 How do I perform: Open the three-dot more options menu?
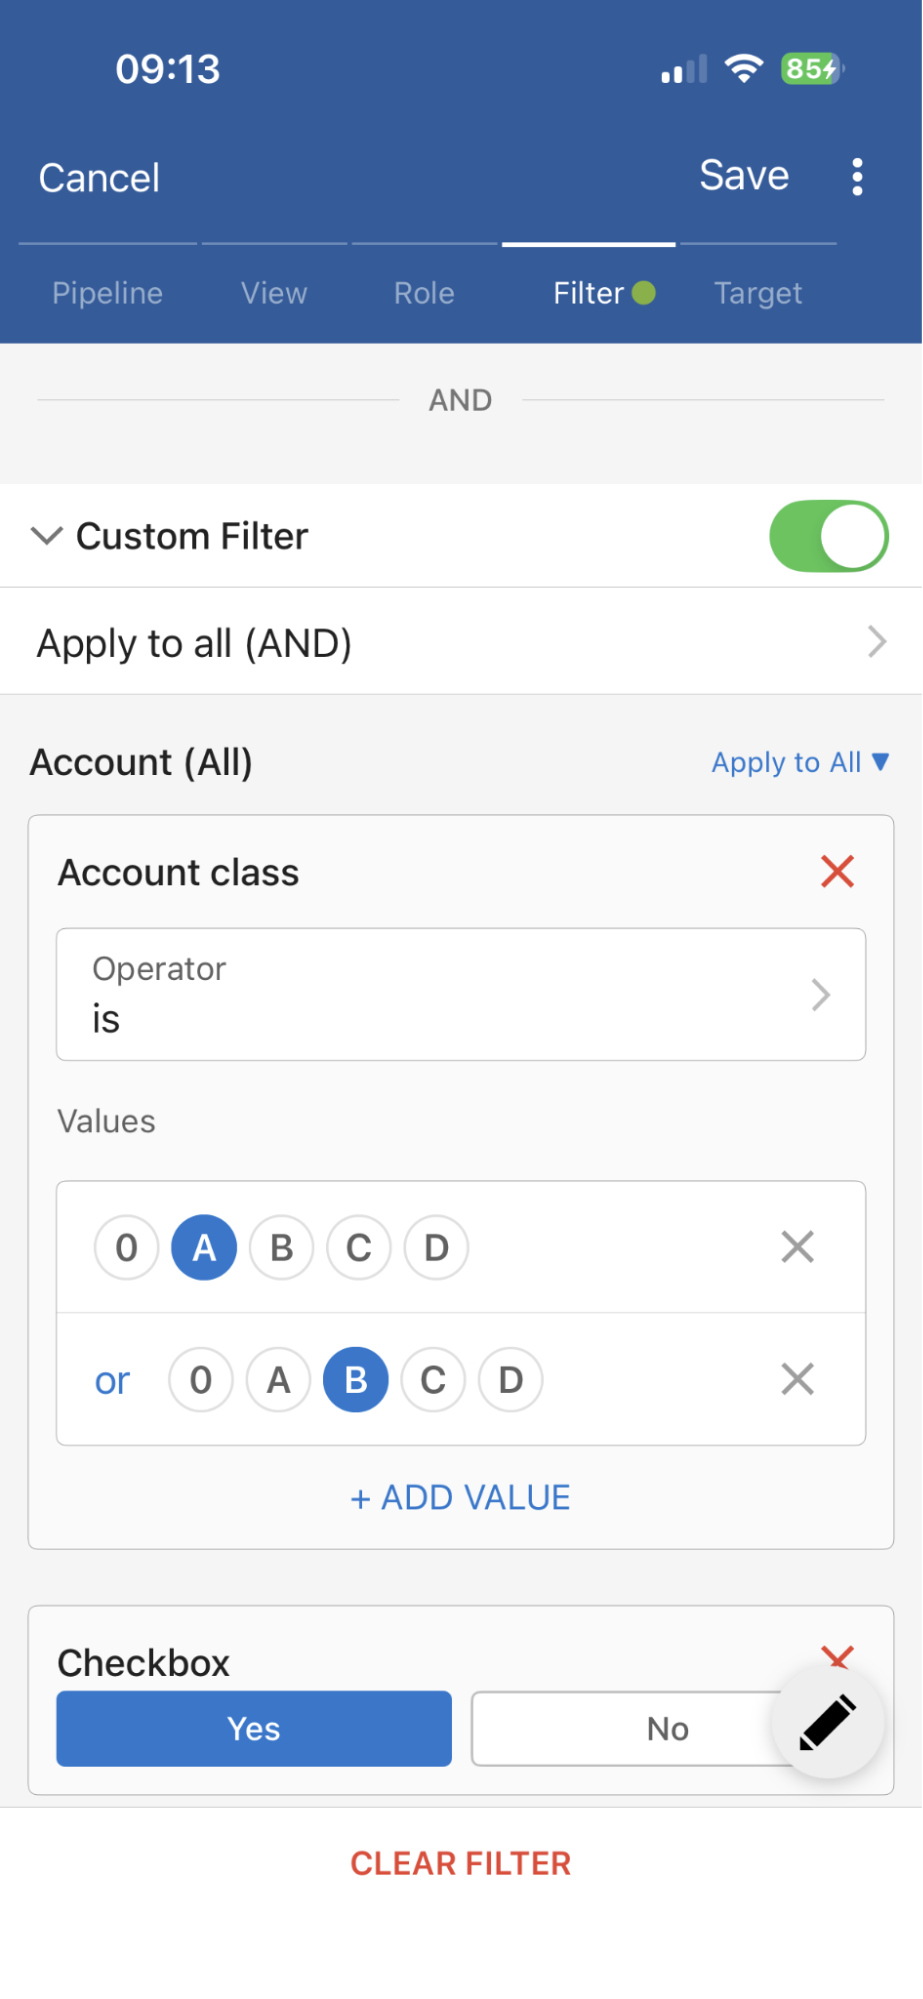pos(857,177)
